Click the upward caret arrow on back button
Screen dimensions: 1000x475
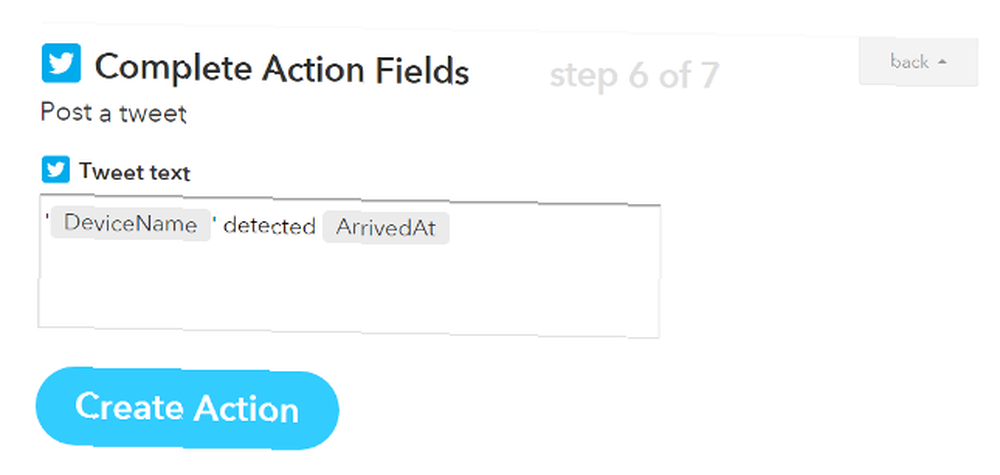(943, 62)
